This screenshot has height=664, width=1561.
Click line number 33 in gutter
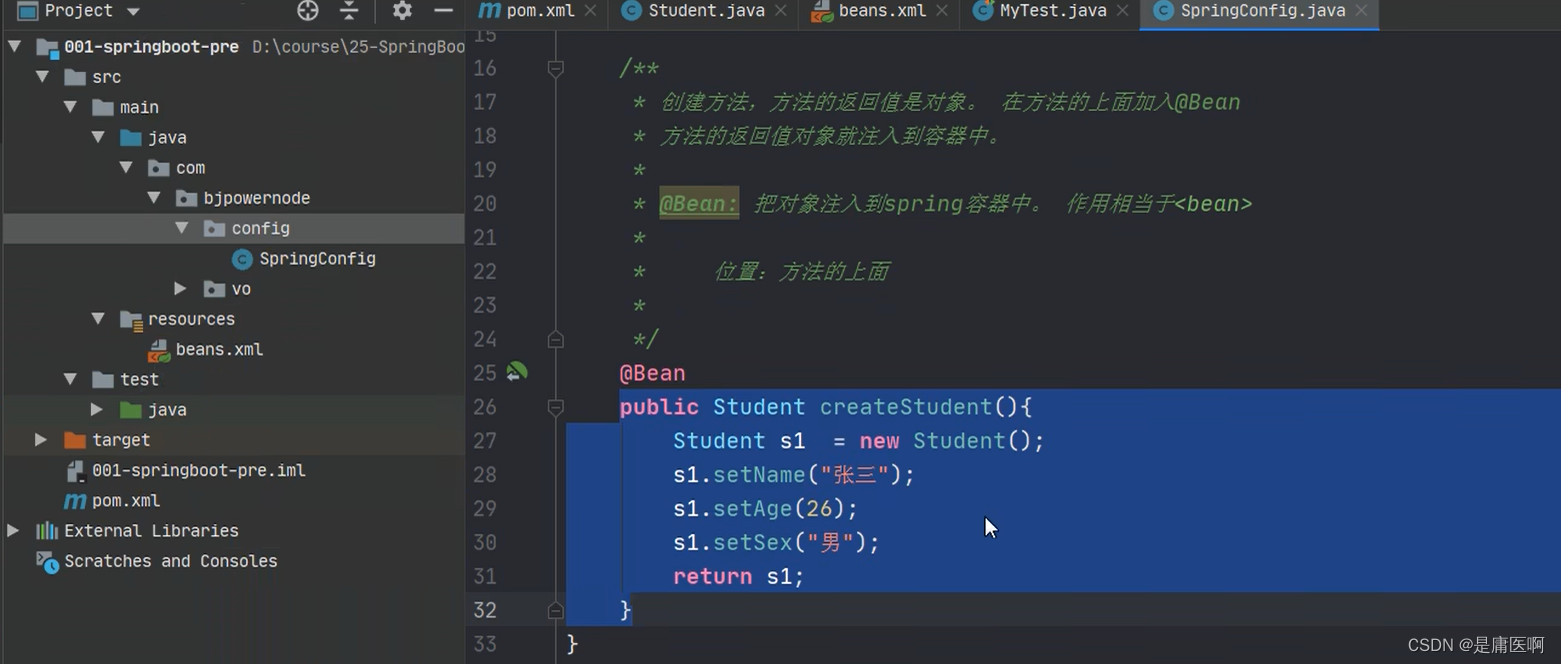(x=485, y=644)
